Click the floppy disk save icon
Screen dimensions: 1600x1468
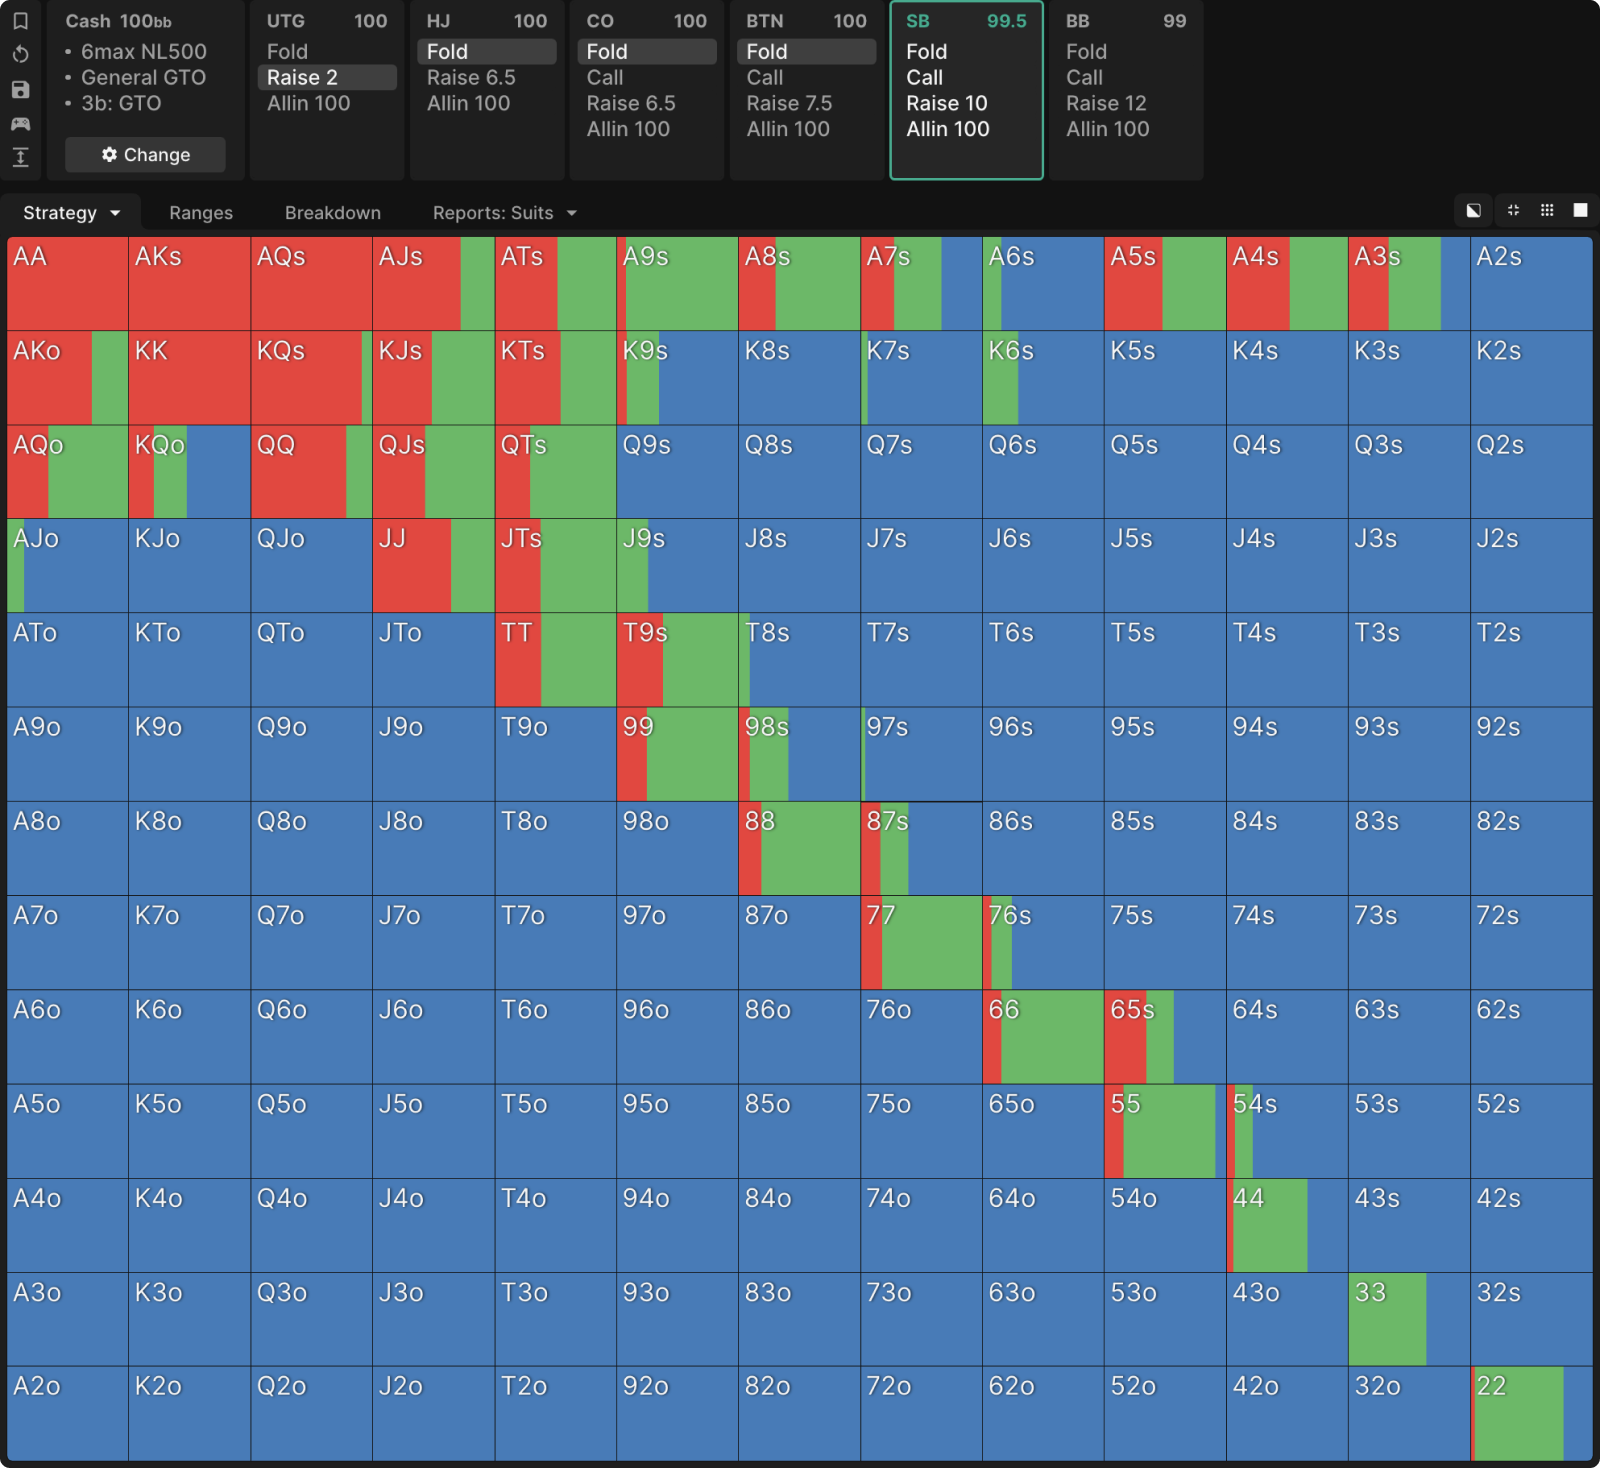pyautogui.click(x=20, y=90)
